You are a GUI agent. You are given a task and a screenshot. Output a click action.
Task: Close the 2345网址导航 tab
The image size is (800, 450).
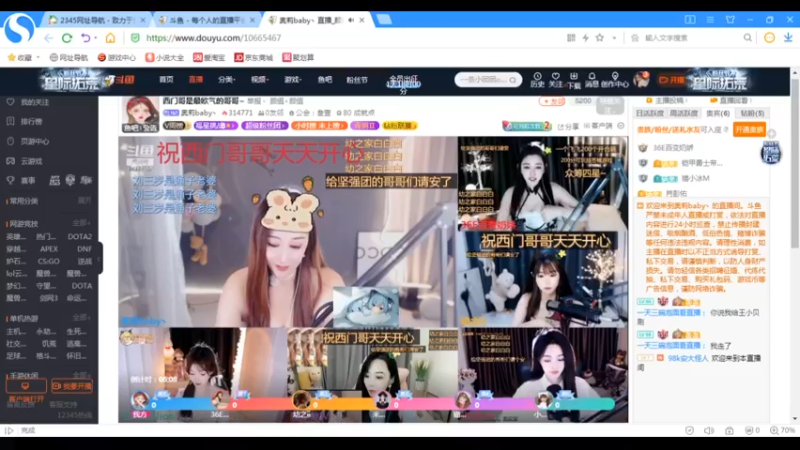(x=143, y=20)
